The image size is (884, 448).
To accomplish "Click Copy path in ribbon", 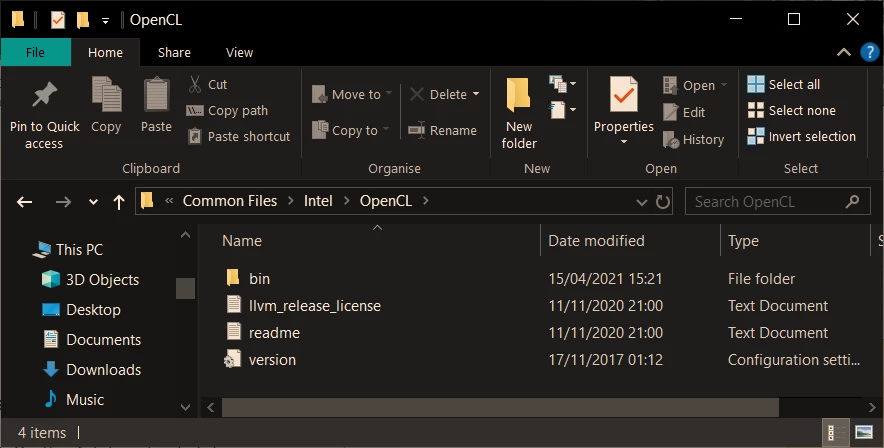I will 227,110.
